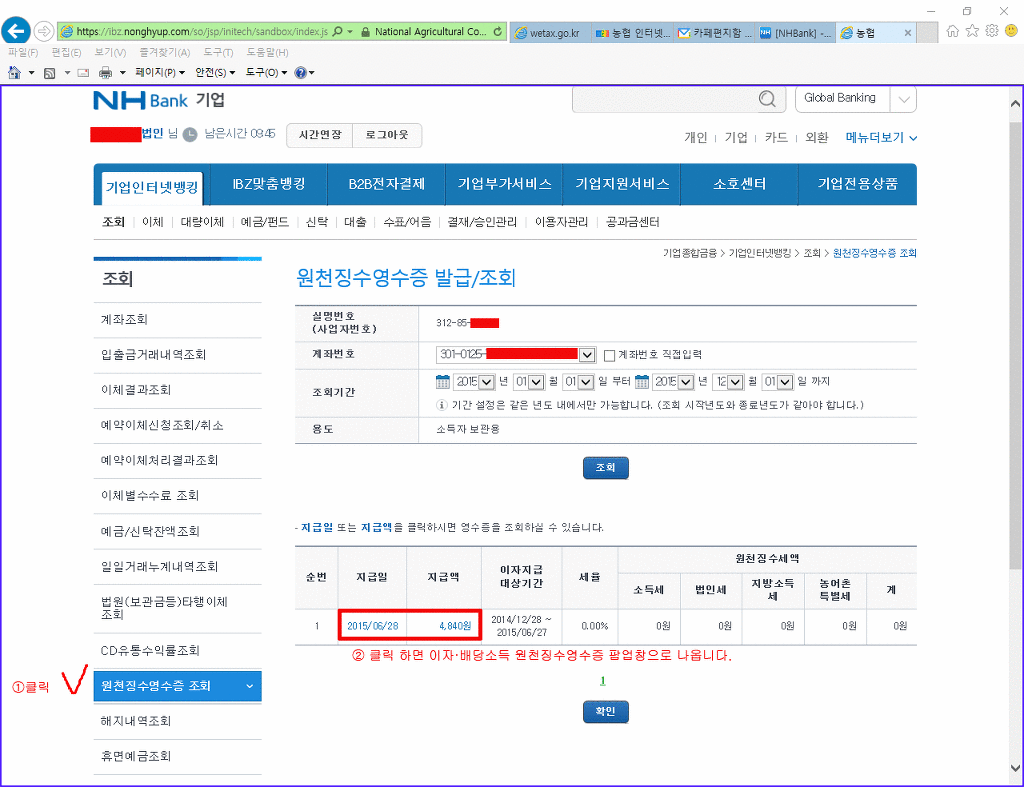Open the 파일(F) menu
1024x787 pixels.
point(23,52)
